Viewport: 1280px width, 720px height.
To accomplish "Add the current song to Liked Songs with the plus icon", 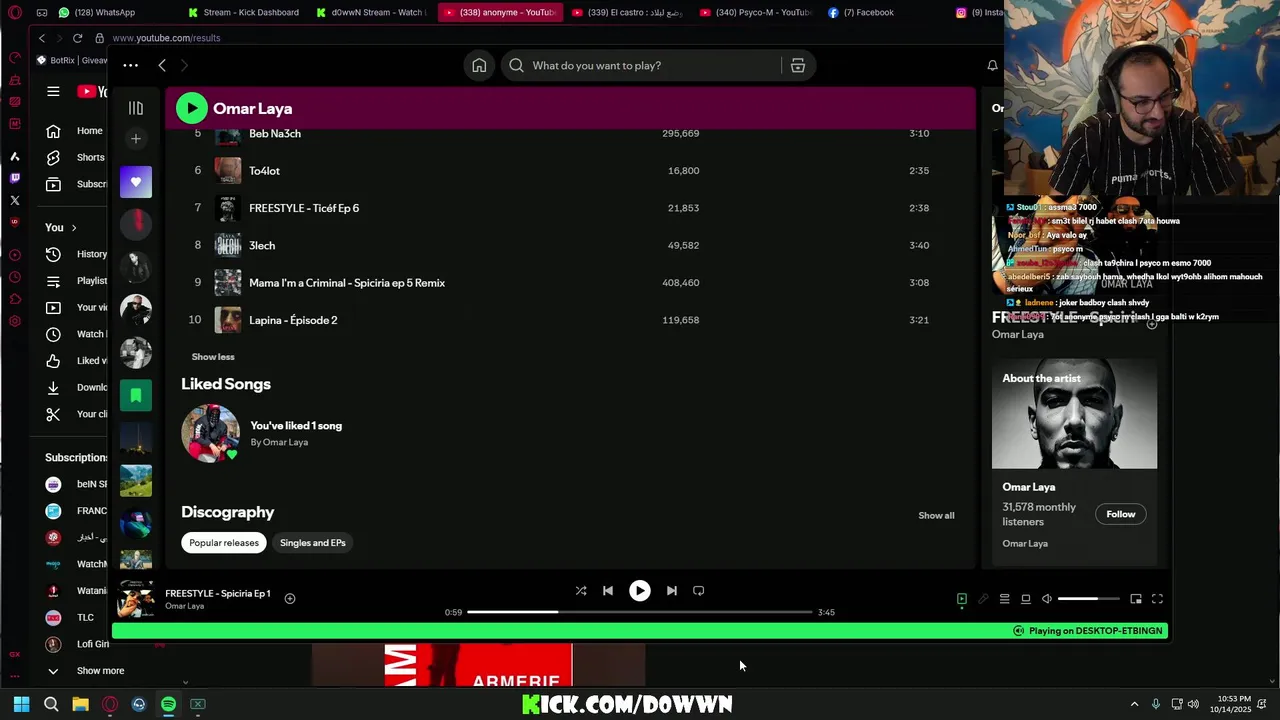I will tap(290, 599).
